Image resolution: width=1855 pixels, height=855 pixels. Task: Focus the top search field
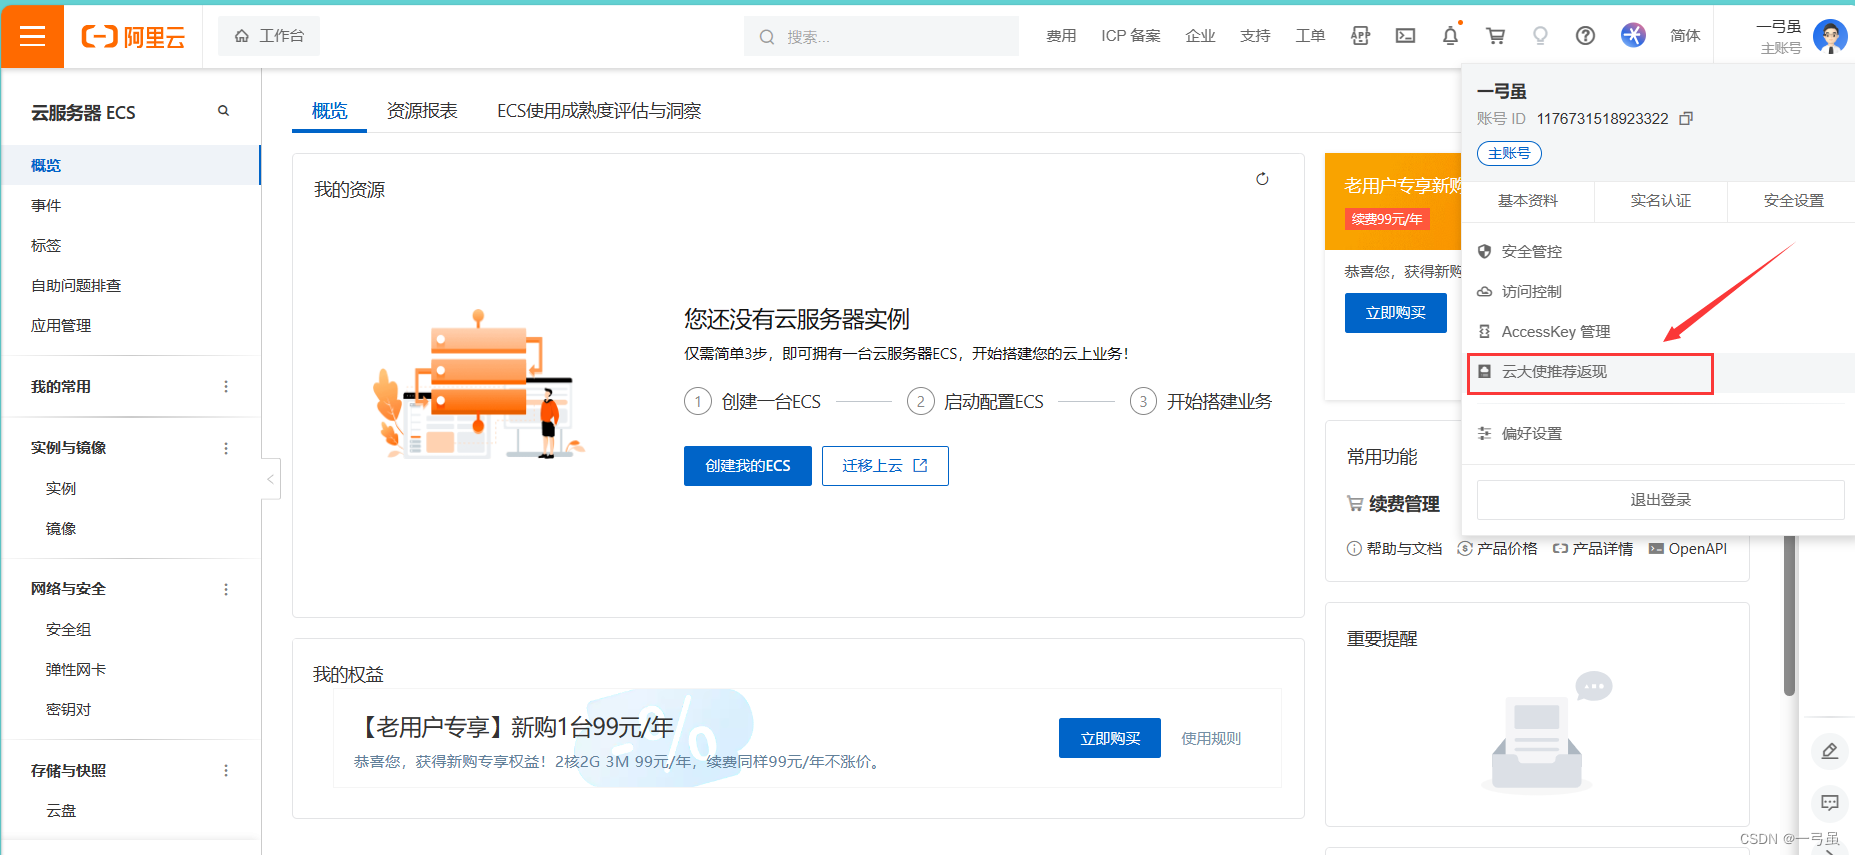pyautogui.click(x=881, y=37)
